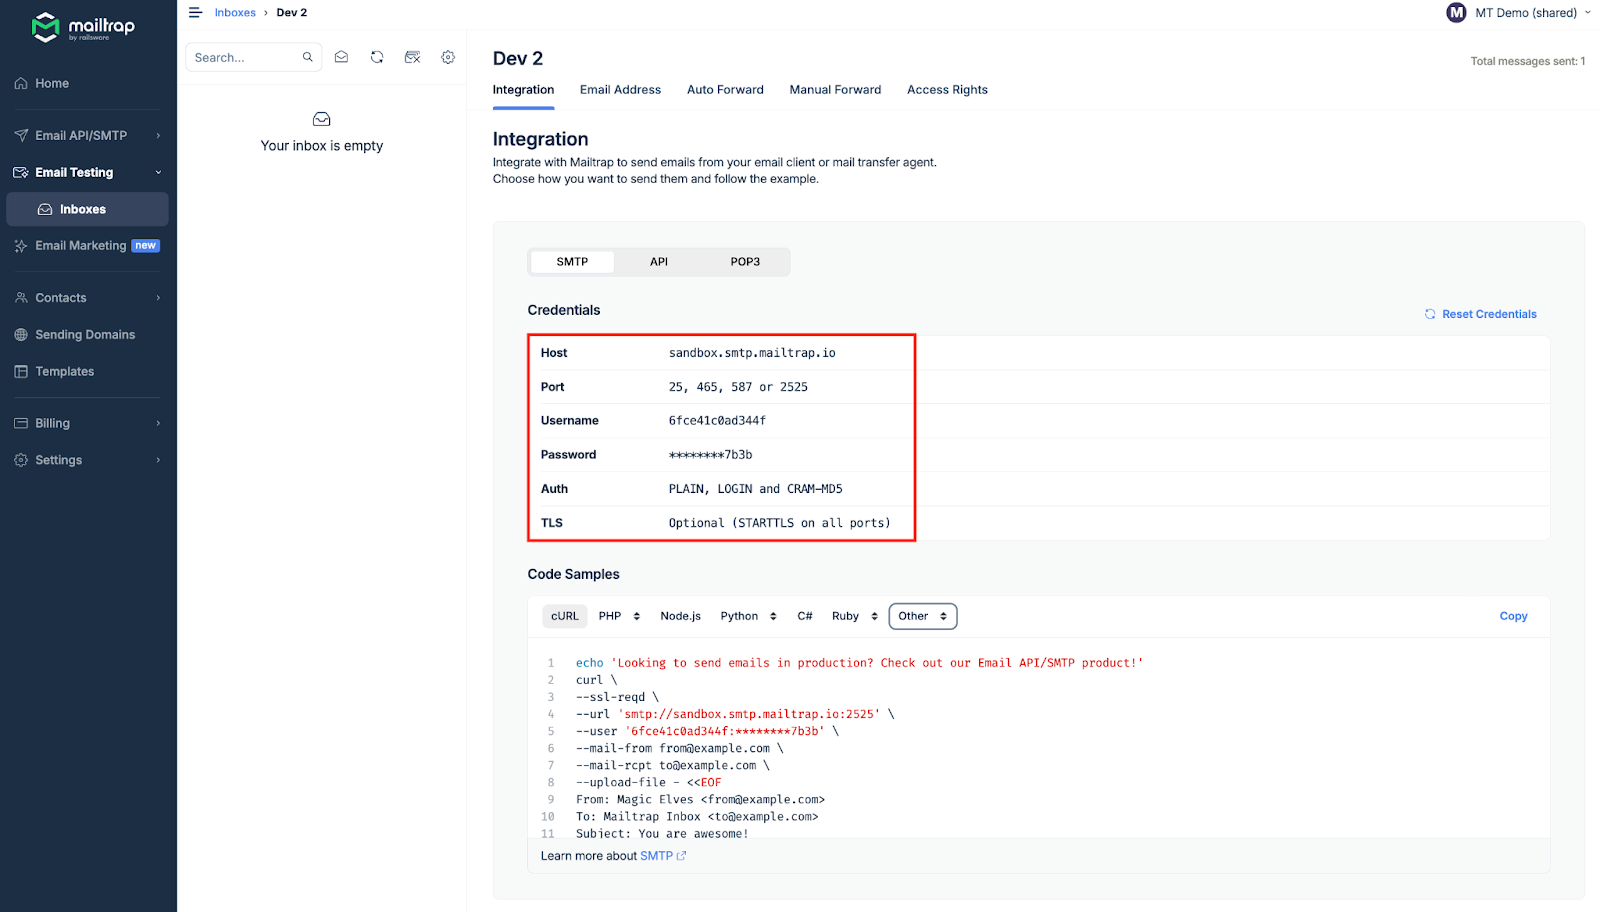1600x912 pixels.
Task: Click the TLS value Optional (STARTTLS on all ports)
Action: click(x=779, y=523)
